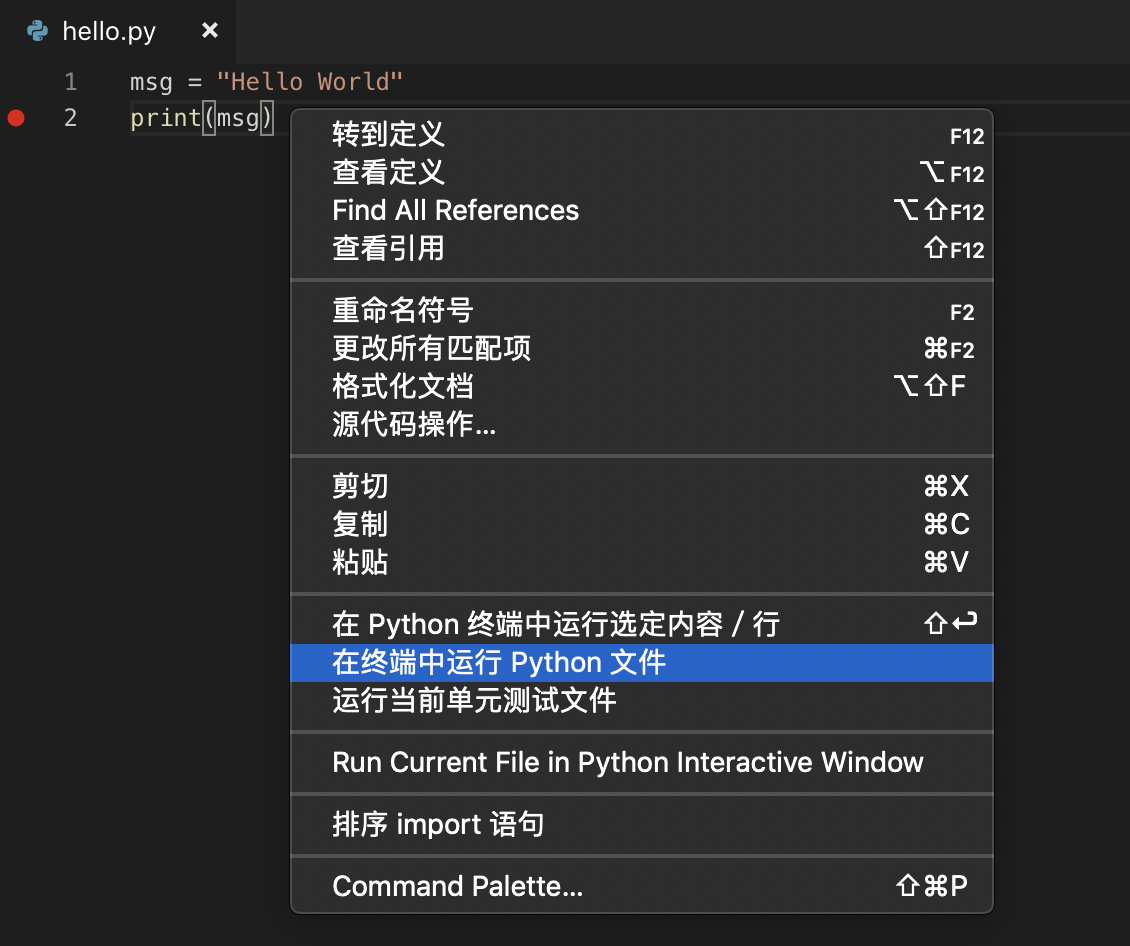The width and height of the screenshot is (1130, 946).
Task: Click line number 2 in the gutter
Action: point(71,117)
